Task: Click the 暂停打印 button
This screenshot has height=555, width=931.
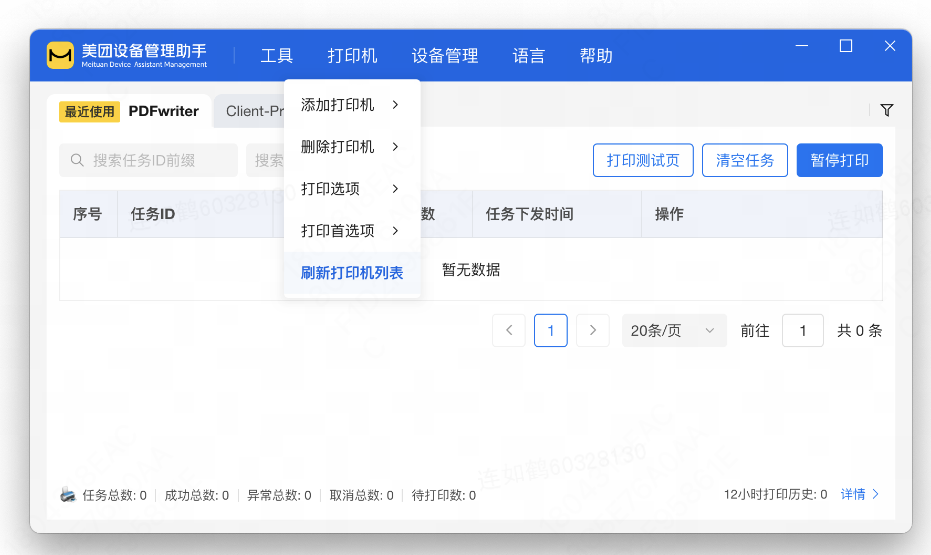Action: (840, 160)
